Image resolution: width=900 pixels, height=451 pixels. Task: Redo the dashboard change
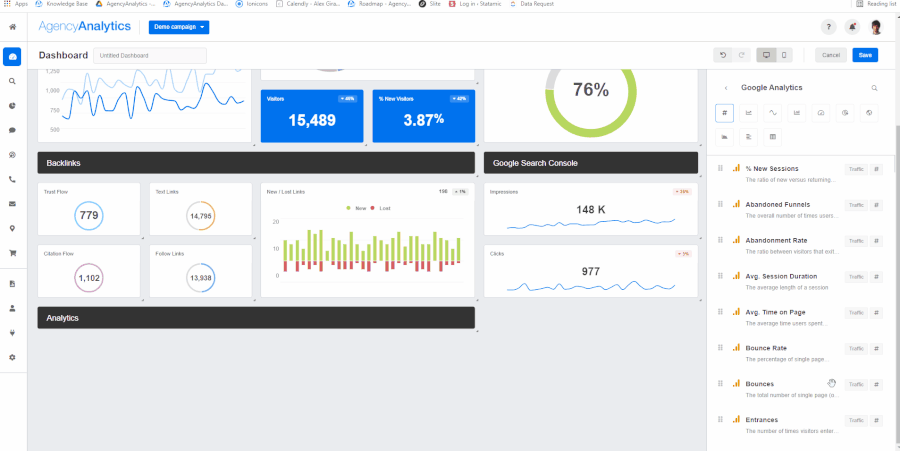pyautogui.click(x=741, y=55)
